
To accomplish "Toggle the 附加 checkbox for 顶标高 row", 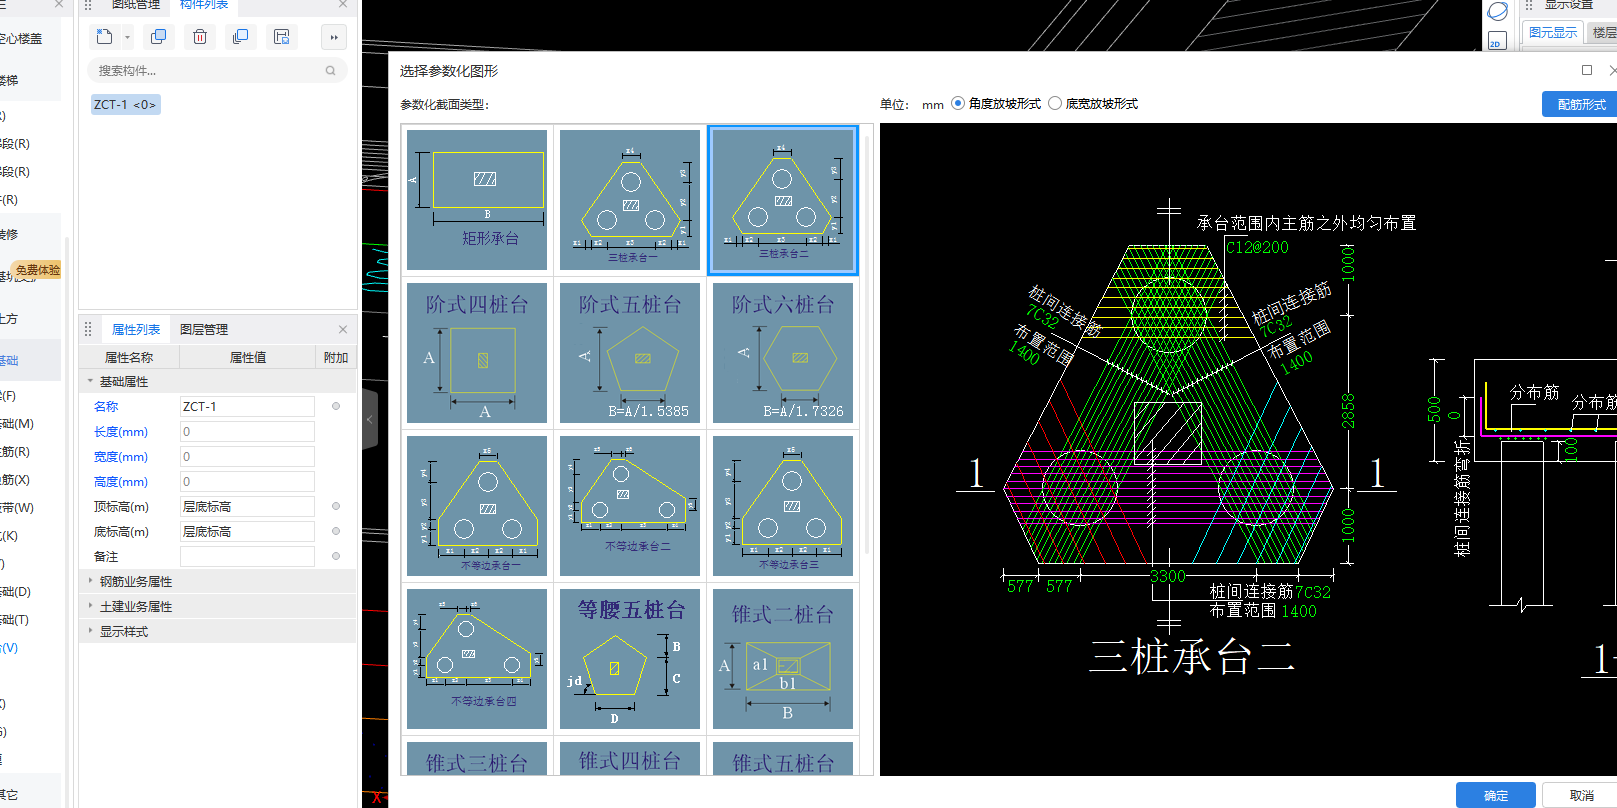I will [x=336, y=506].
